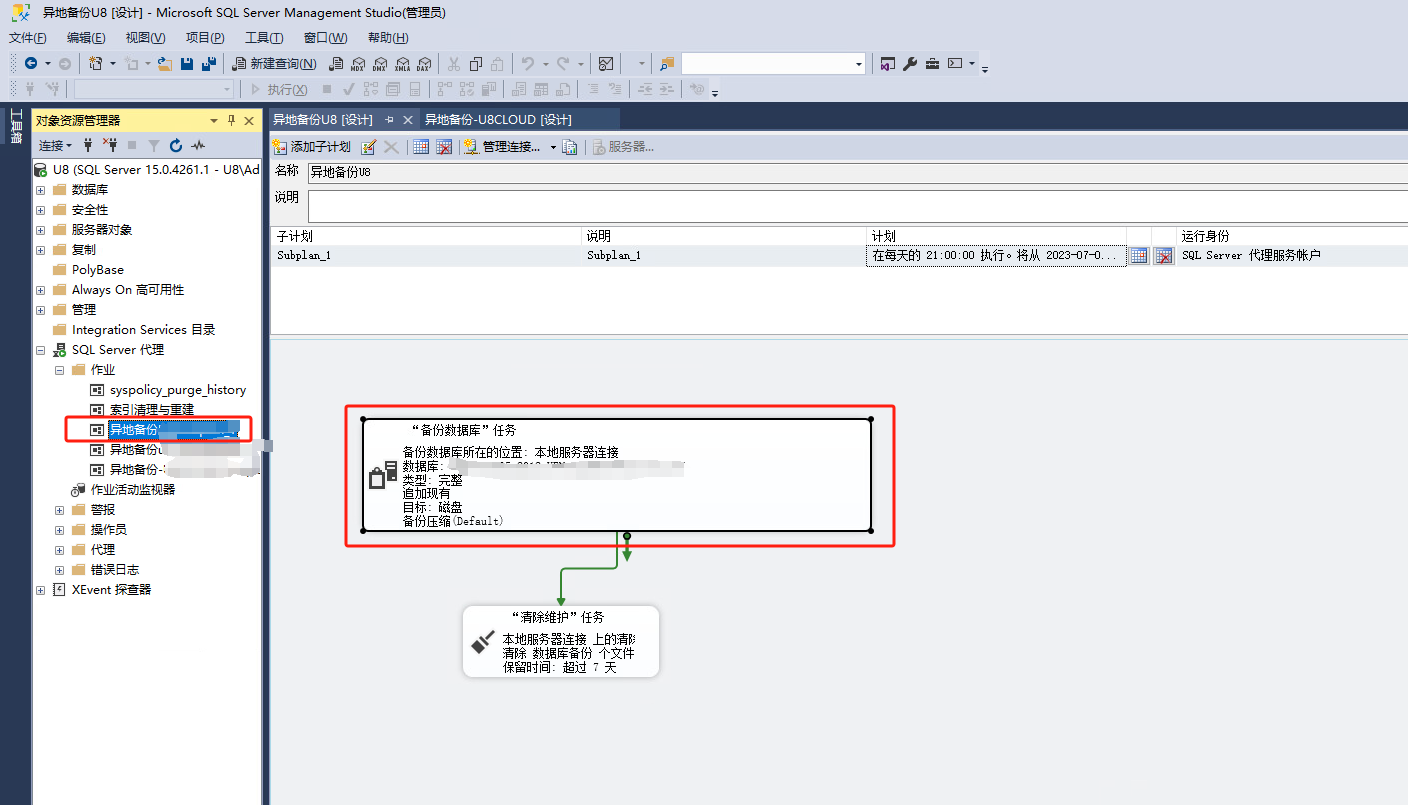Click the subplan schedule calendar toolbar icon
This screenshot has width=1408, height=805.
click(x=421, y=147)
